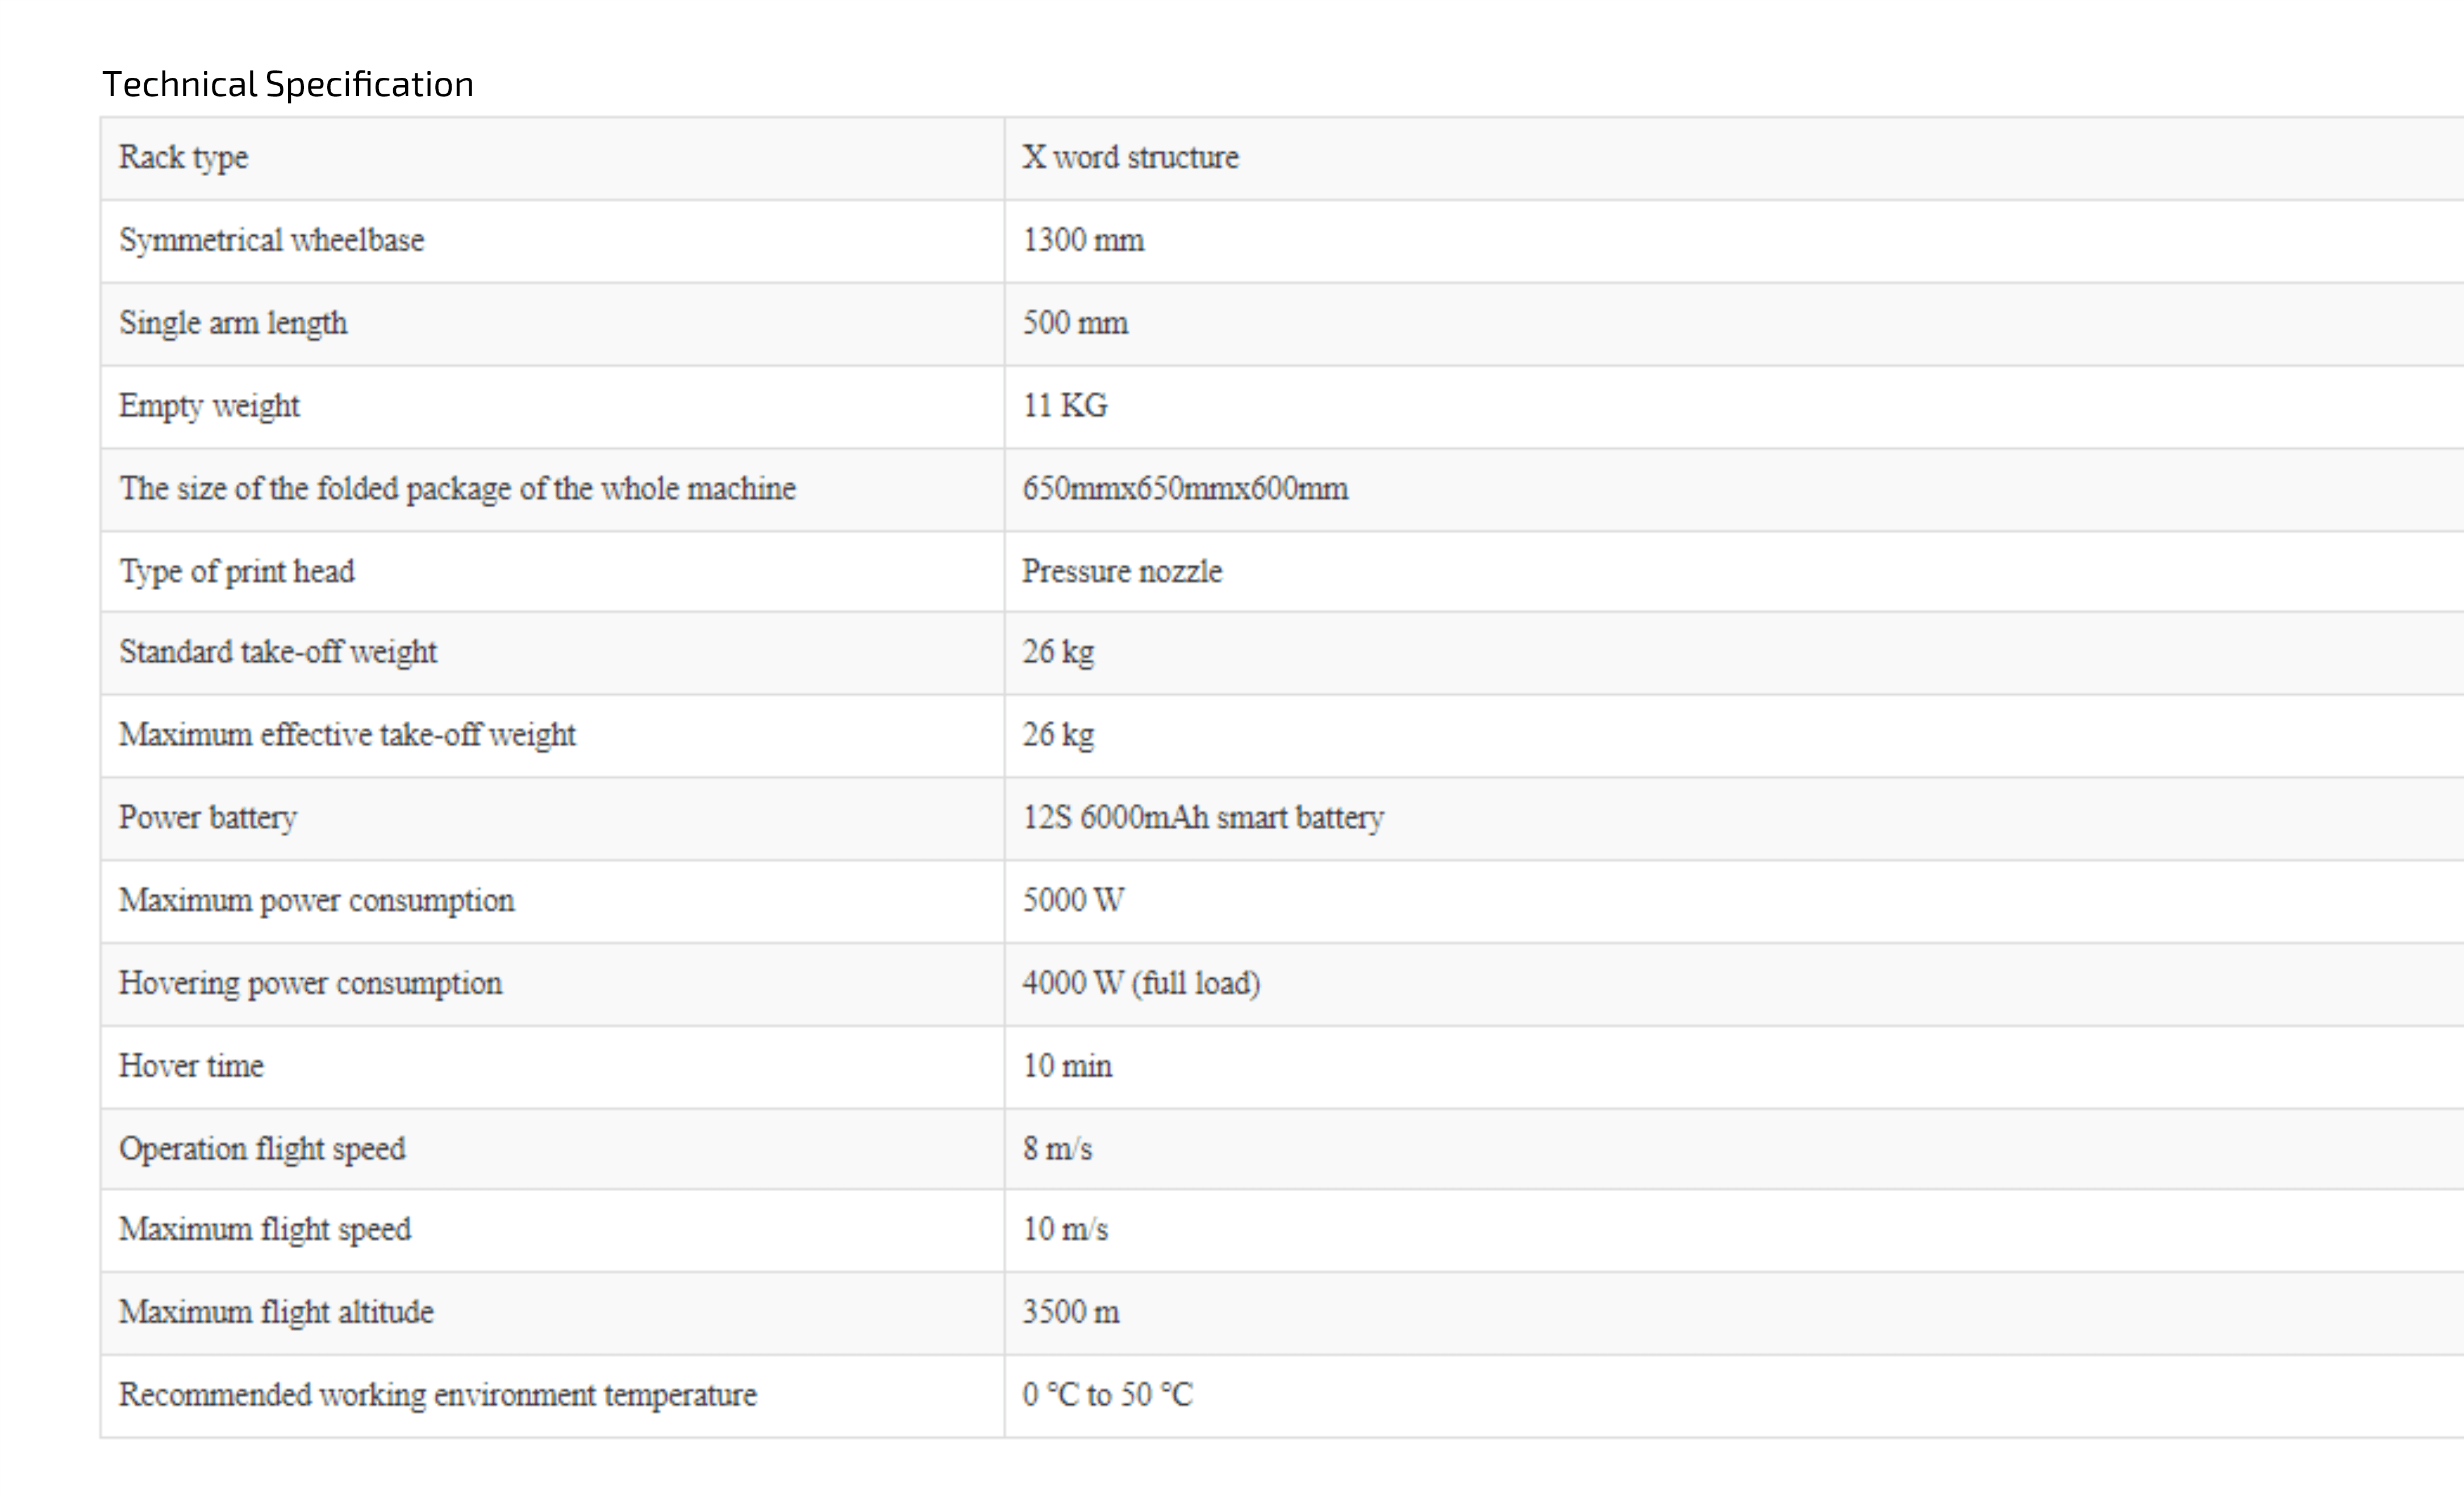The width and height of the screenshot is (2464, 1498).
Task: Select the Pressure nozzle value
Action: tap(1122, 571)
